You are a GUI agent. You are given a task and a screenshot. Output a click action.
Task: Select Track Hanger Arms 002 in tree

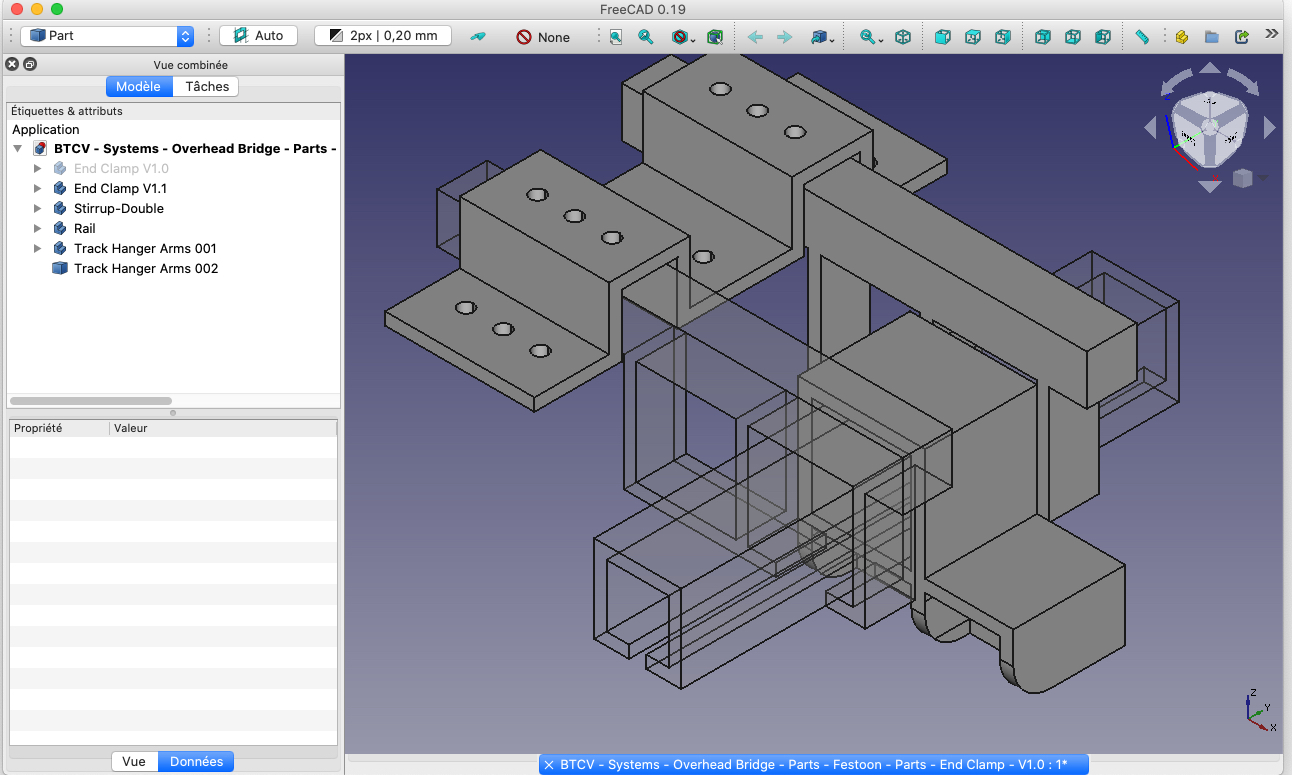pyautogui.click(x=146, y=269)
